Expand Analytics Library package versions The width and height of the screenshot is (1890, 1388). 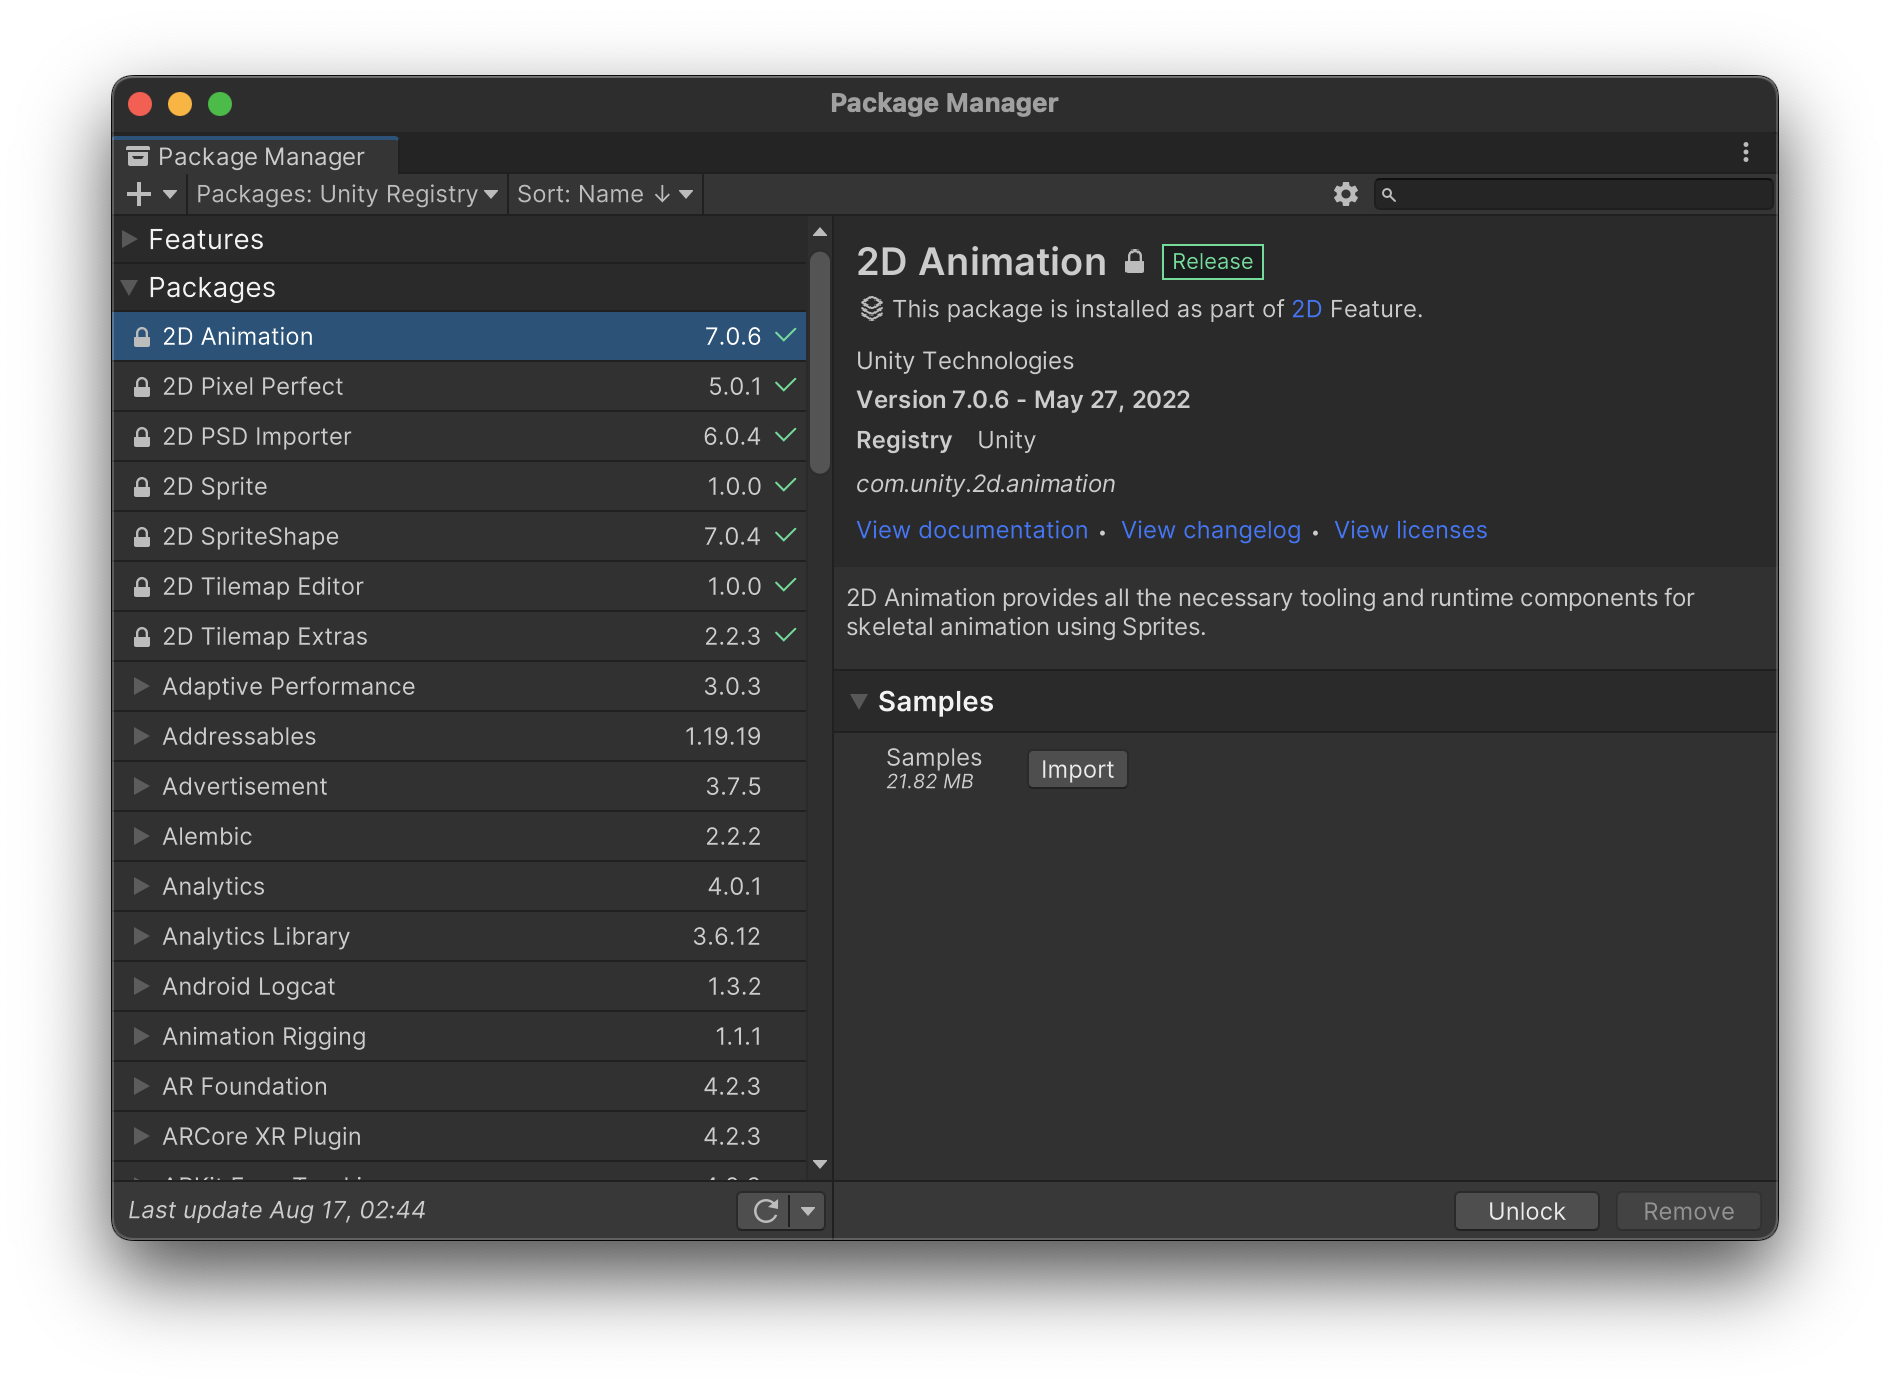141,936
